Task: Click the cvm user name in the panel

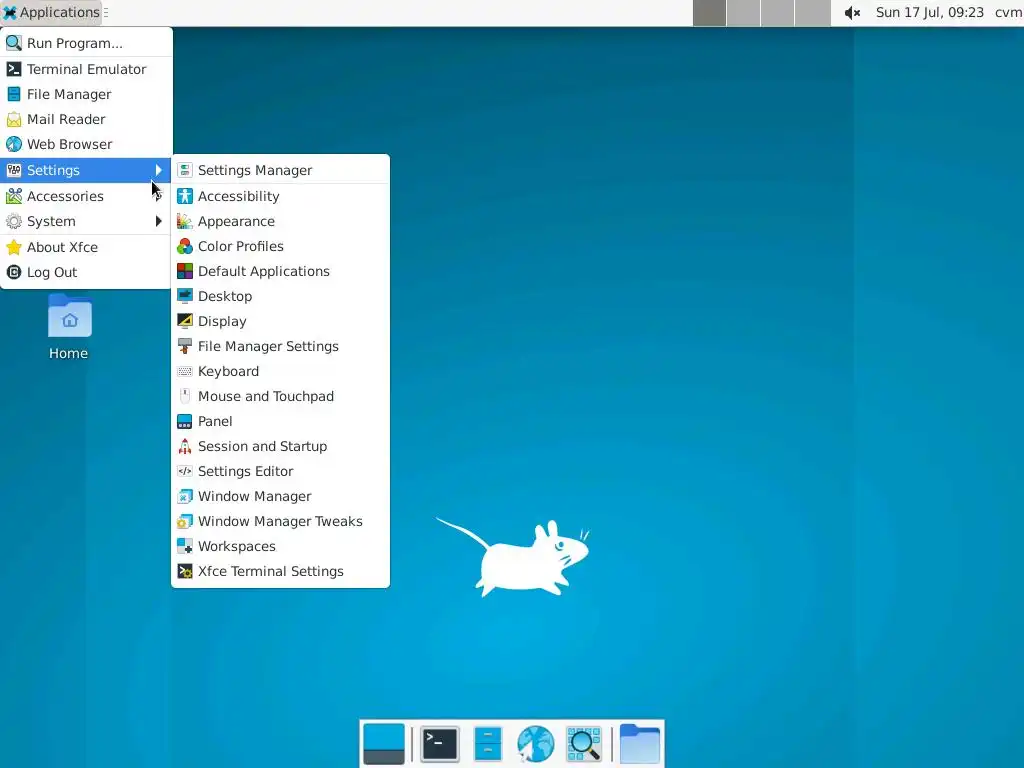Action: tap(1008, 12)
